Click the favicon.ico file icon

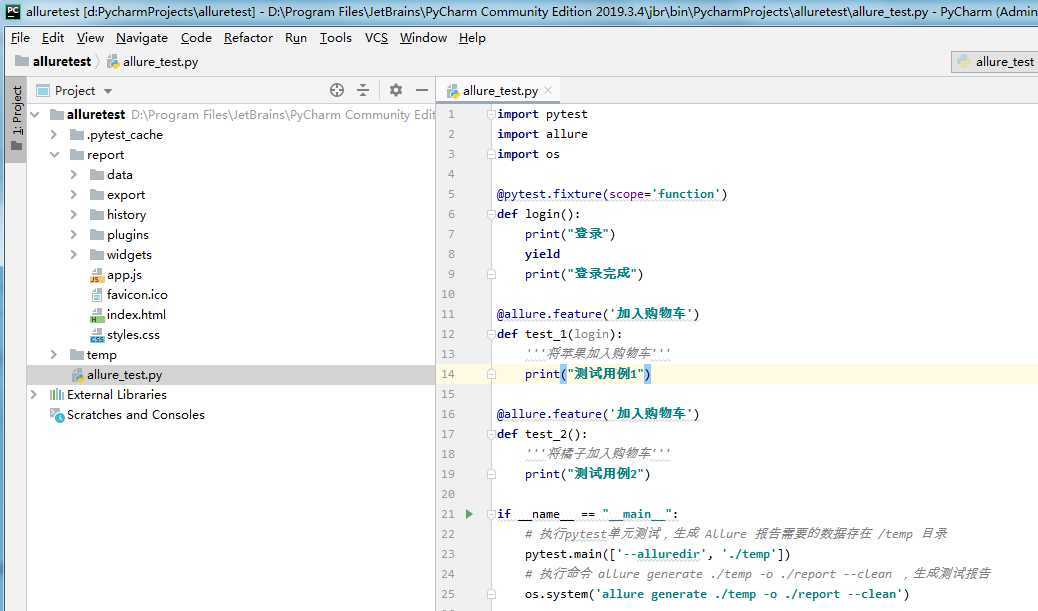[x=97, y=295]
